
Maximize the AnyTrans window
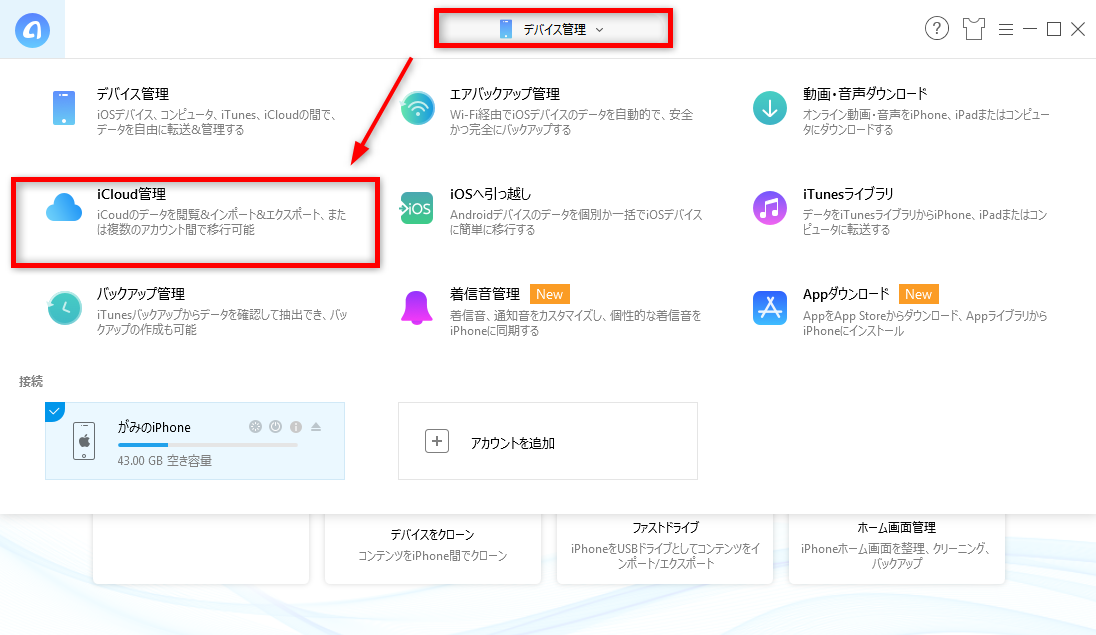tap(1053, 29)
